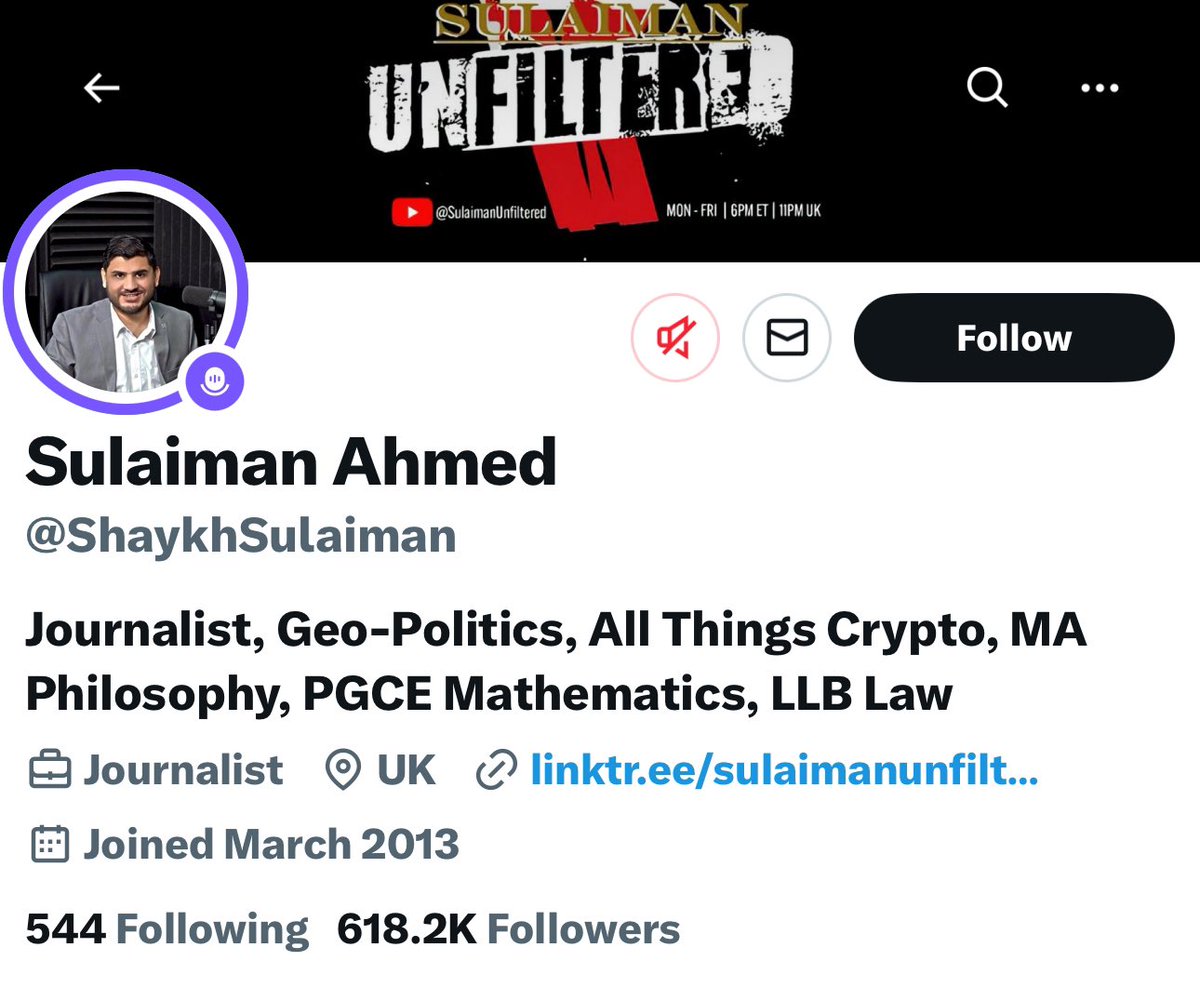Unmute this account via the muted speaker icon

(674, 339)
